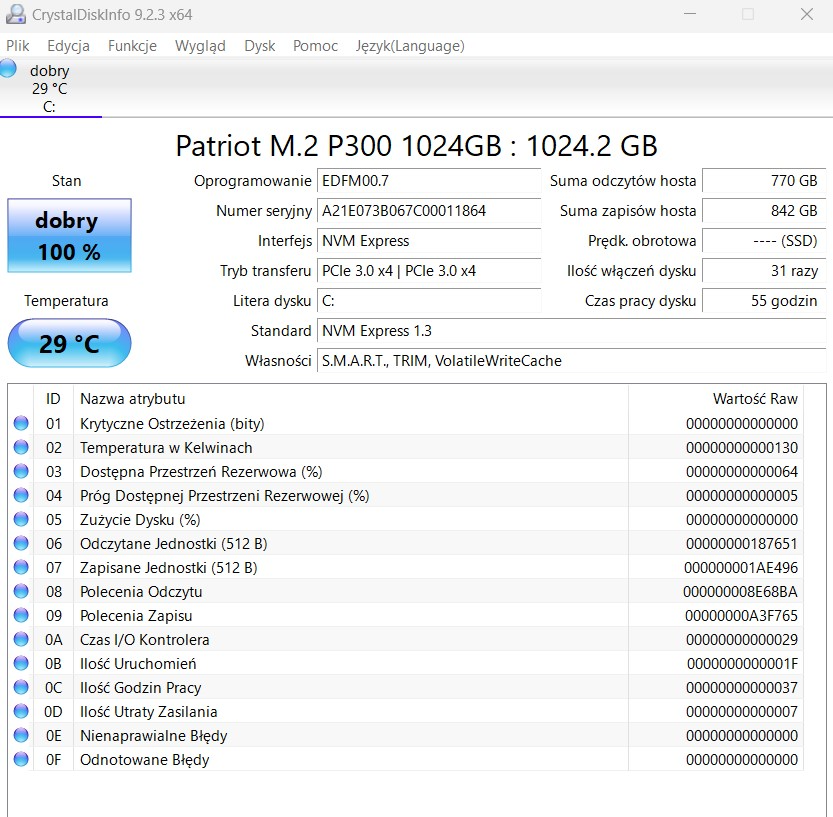Click status icon for Ilość Godzin Pracy
833x817 pixels.
click(x=21, y=688)
